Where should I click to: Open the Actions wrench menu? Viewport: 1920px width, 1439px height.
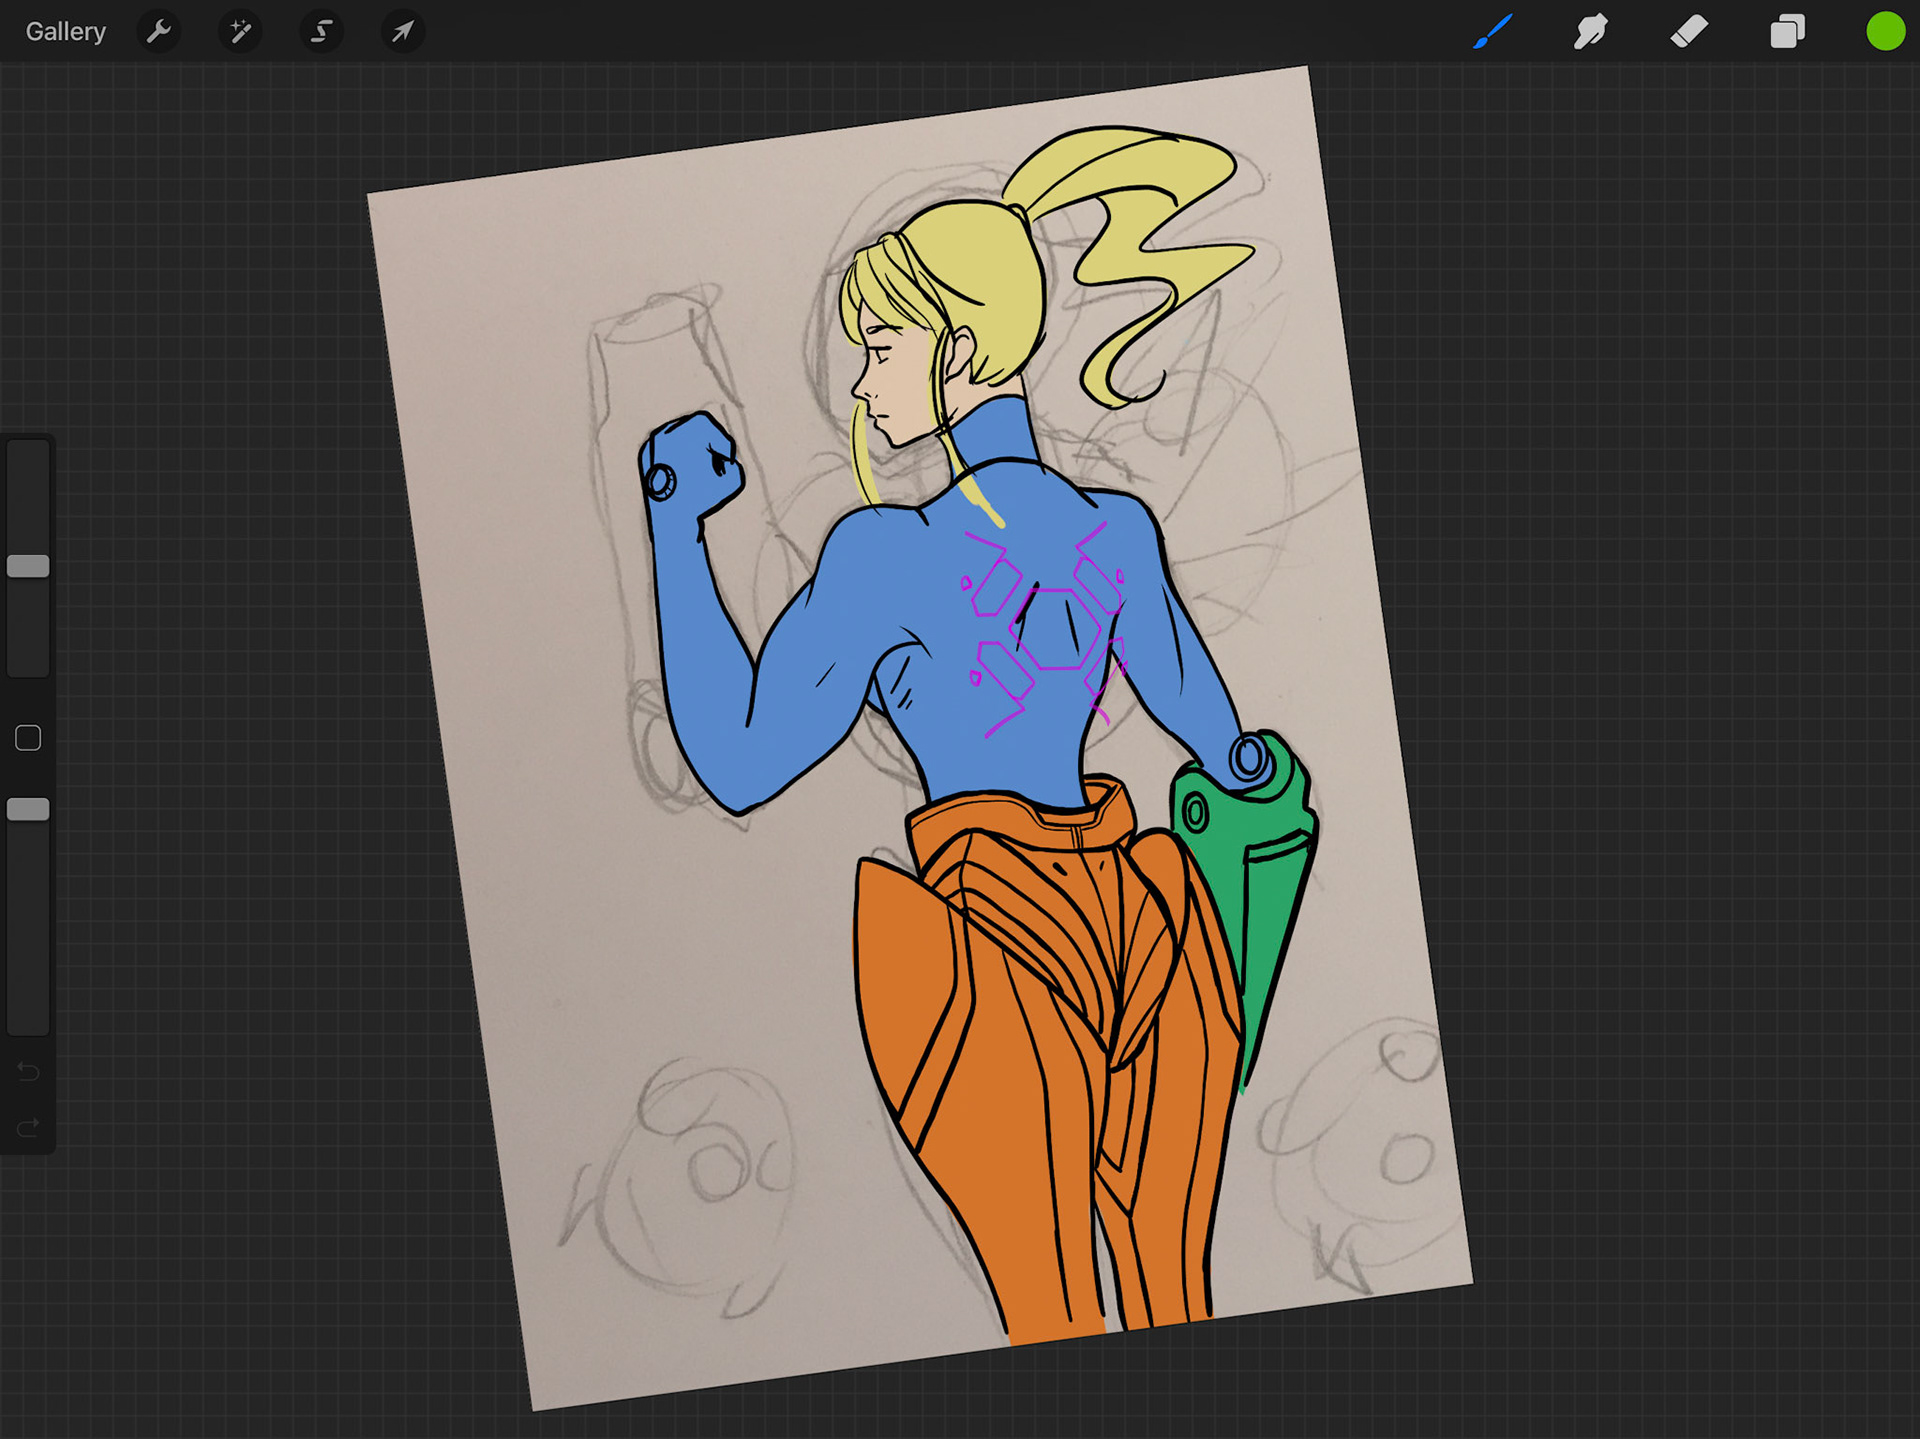click(x=159, y=32)
